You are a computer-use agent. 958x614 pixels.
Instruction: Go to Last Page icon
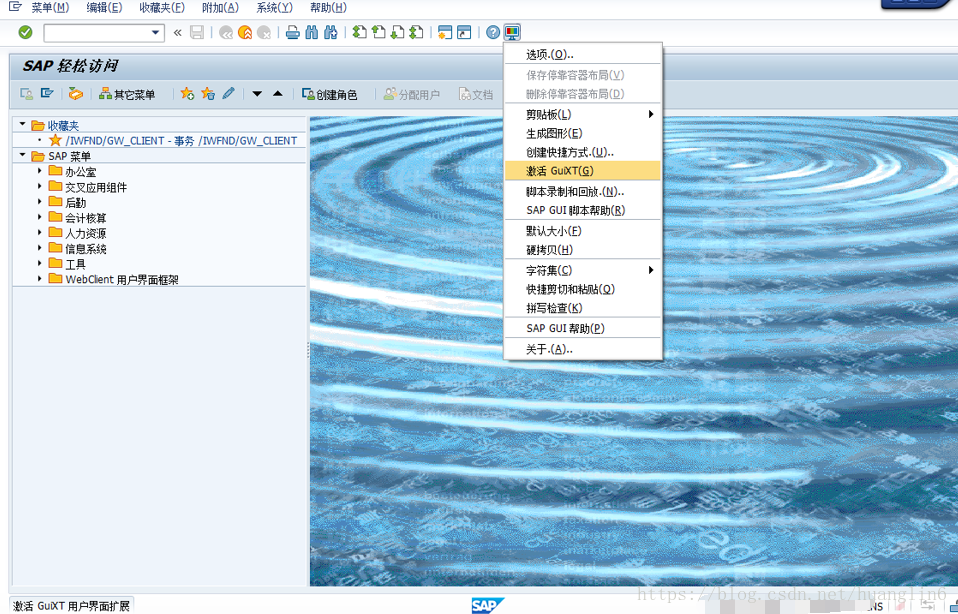point(417,32)
